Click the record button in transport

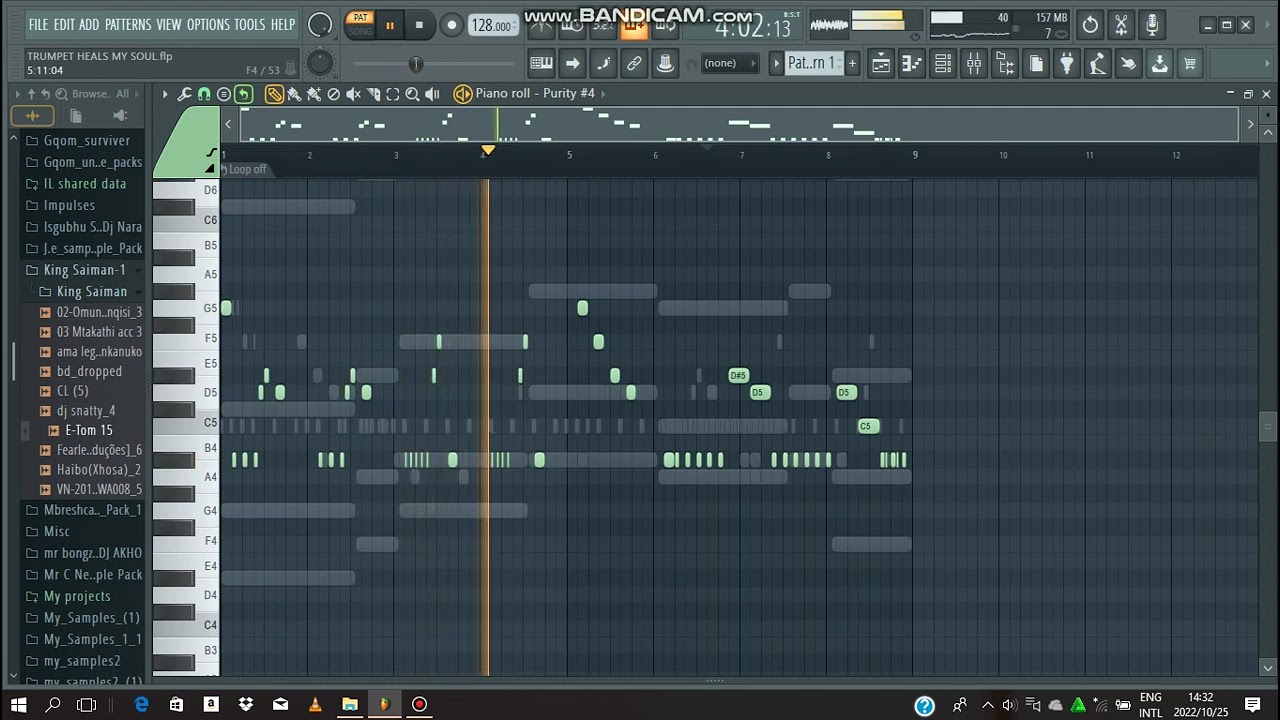point(451,25)
